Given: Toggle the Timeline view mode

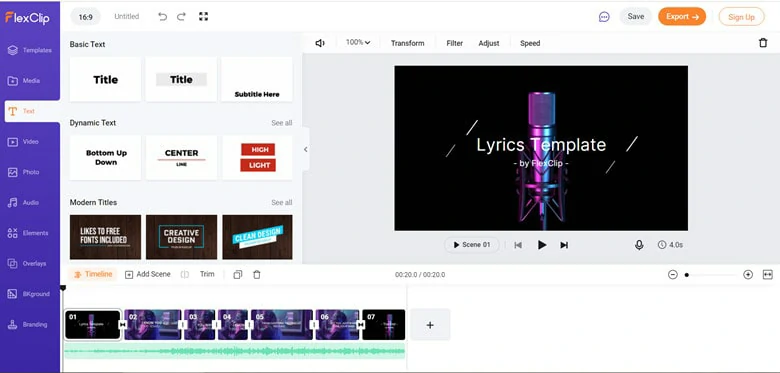Looking at the screenshot, I should click(93, 274).
